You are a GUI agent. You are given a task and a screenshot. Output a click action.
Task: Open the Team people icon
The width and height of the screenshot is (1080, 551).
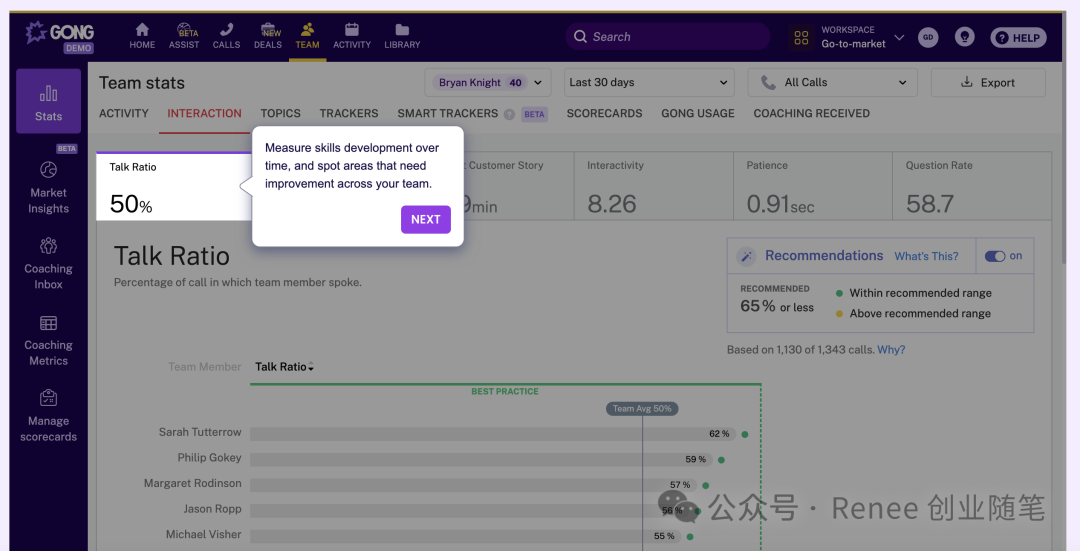(x=307, y=30)
